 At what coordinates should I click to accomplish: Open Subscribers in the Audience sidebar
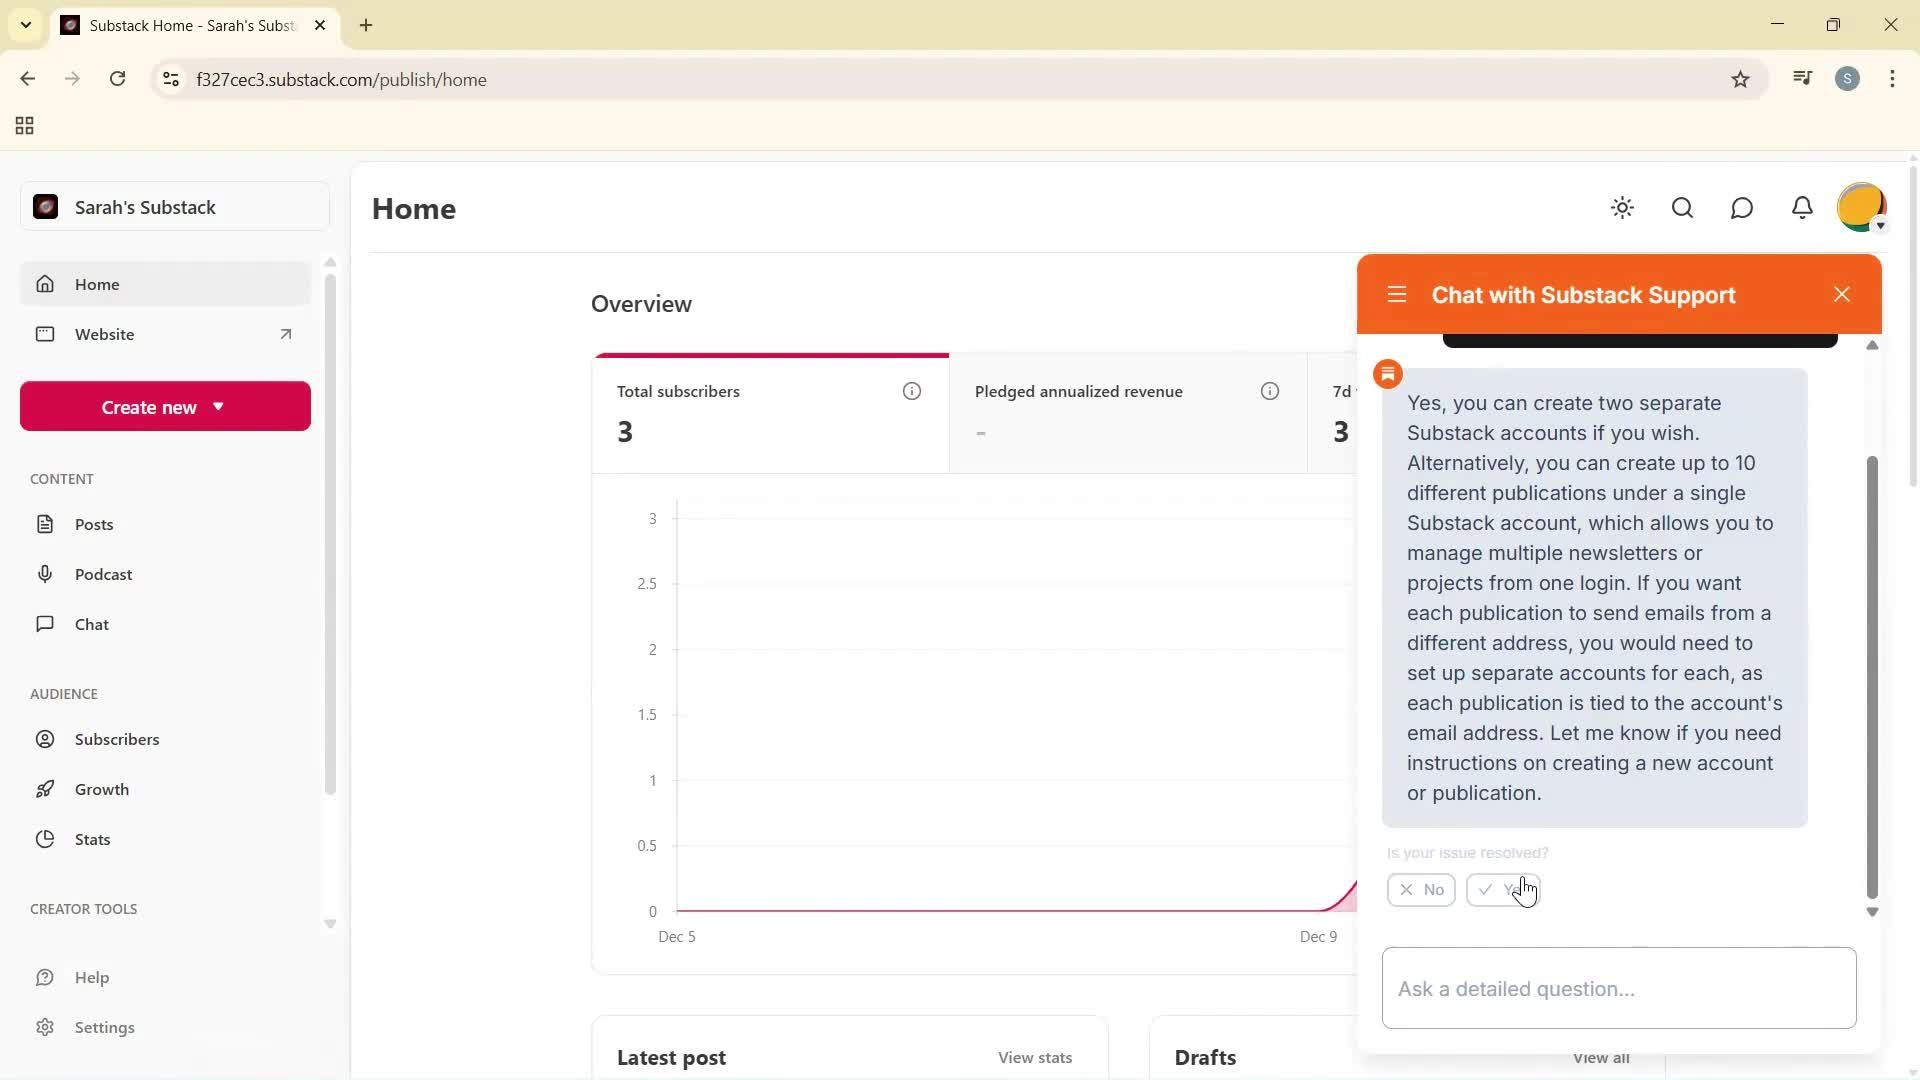[x=117, y=739]
